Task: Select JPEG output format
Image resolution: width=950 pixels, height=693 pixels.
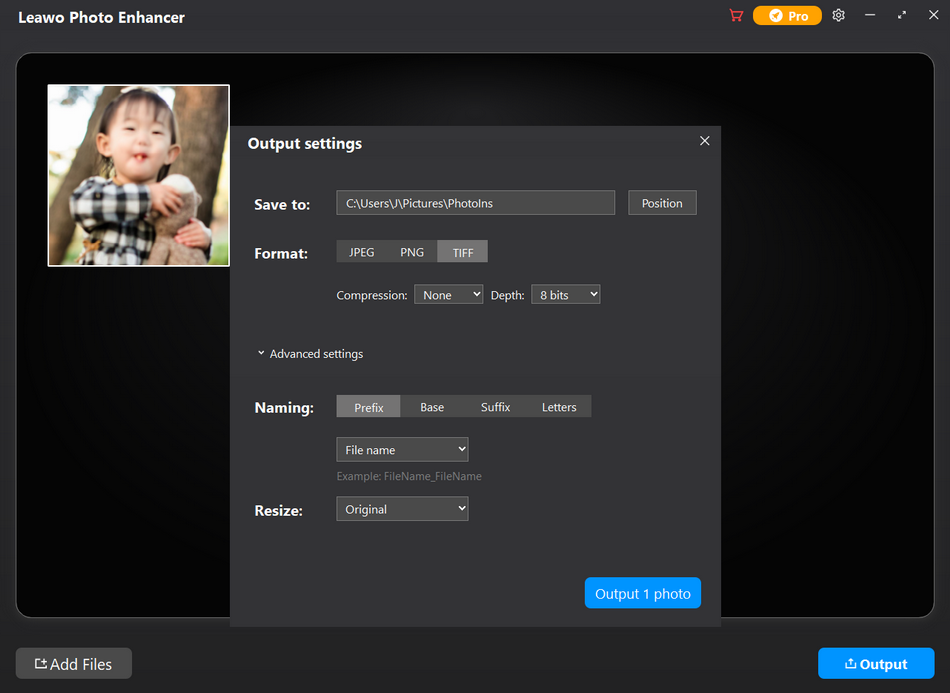Action: click(361, 252)
